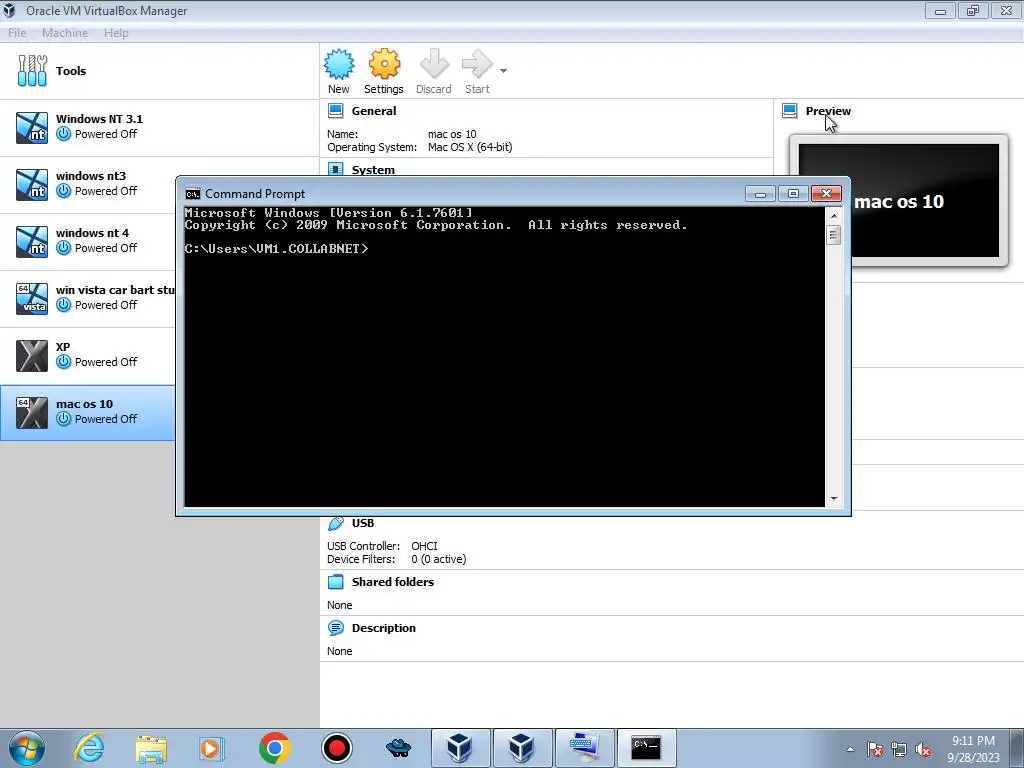Open Windows Explorer folder in taskbar

(x=151, y=748)
